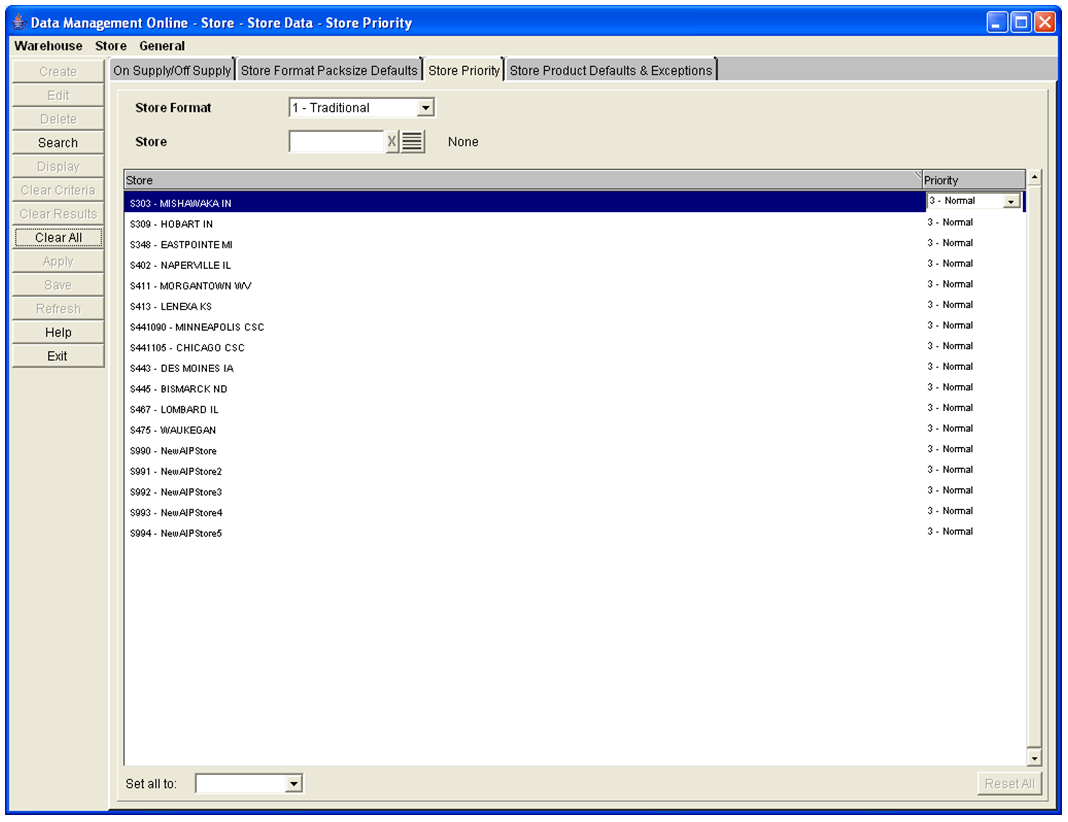The height and width of the screenshot is (822, 1068).
Task: Open the General menu
Action: pos(163,46)
